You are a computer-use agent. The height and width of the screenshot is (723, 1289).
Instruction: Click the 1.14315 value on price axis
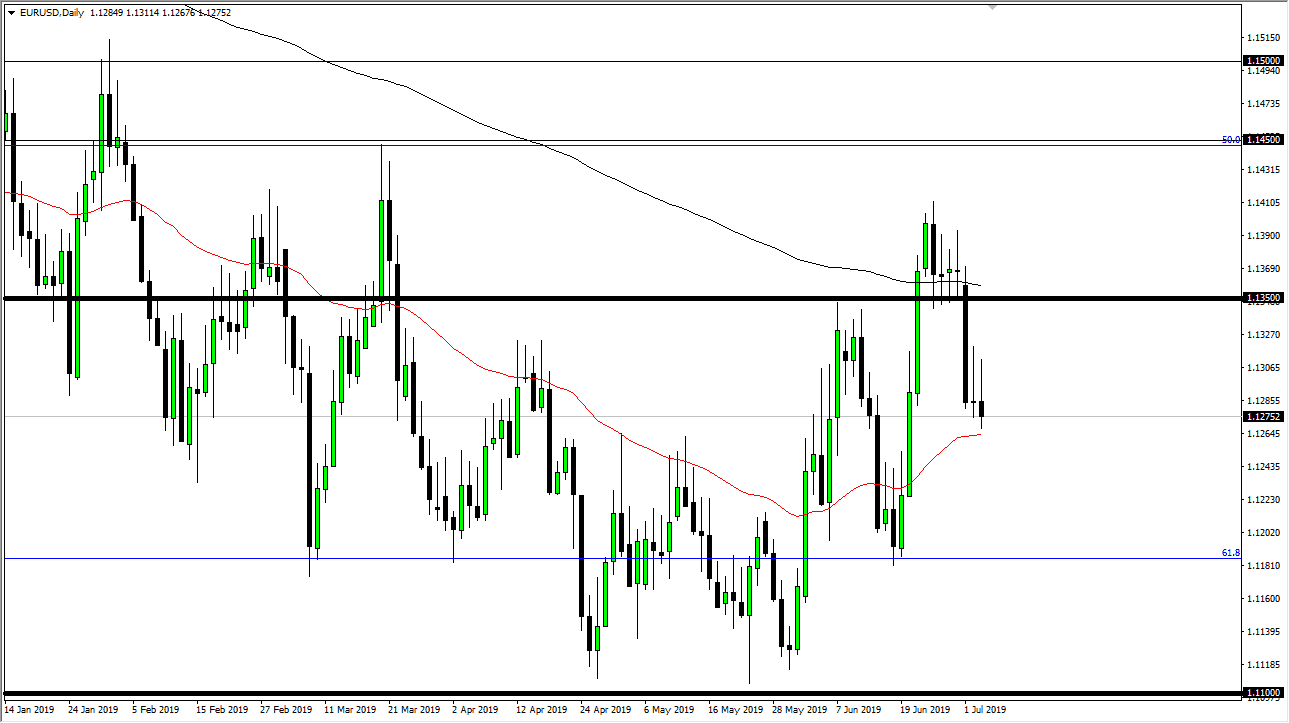click(1265, 169)
